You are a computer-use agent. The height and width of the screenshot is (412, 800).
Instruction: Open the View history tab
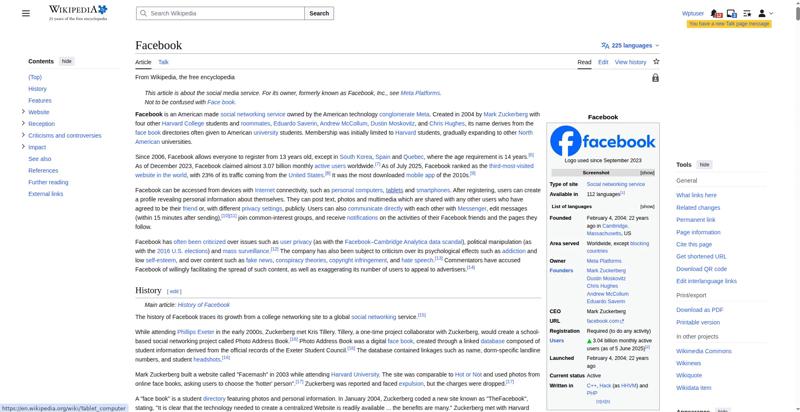[630, 62]
